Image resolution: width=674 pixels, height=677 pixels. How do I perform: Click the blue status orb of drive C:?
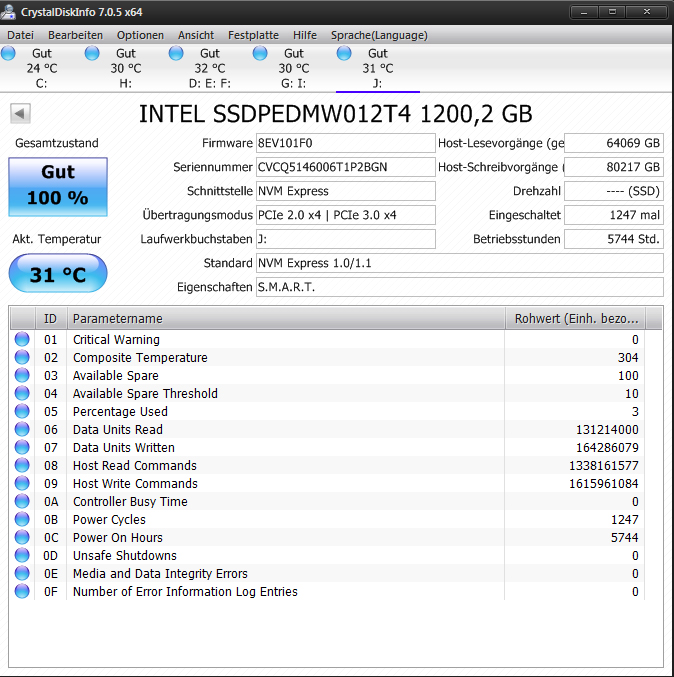pyautogui.click(x=8, y=54)
